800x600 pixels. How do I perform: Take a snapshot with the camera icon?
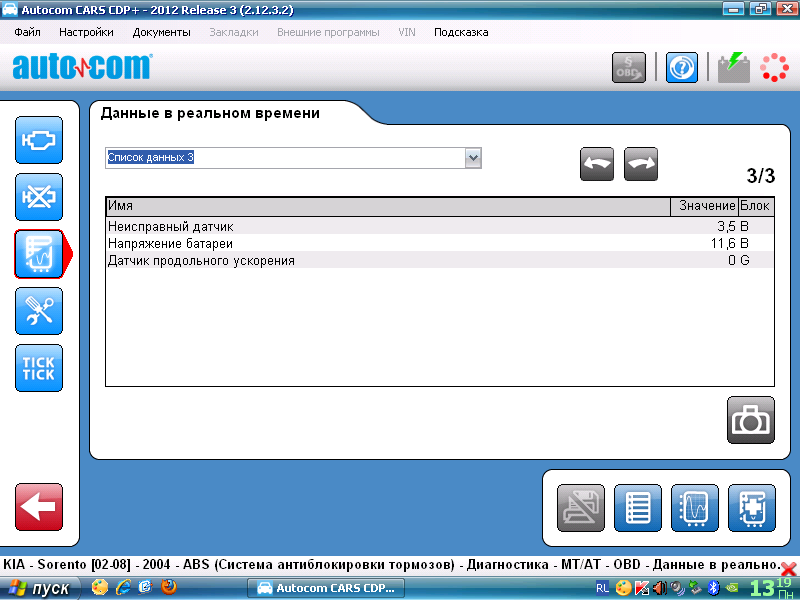(x=750, y=420)
